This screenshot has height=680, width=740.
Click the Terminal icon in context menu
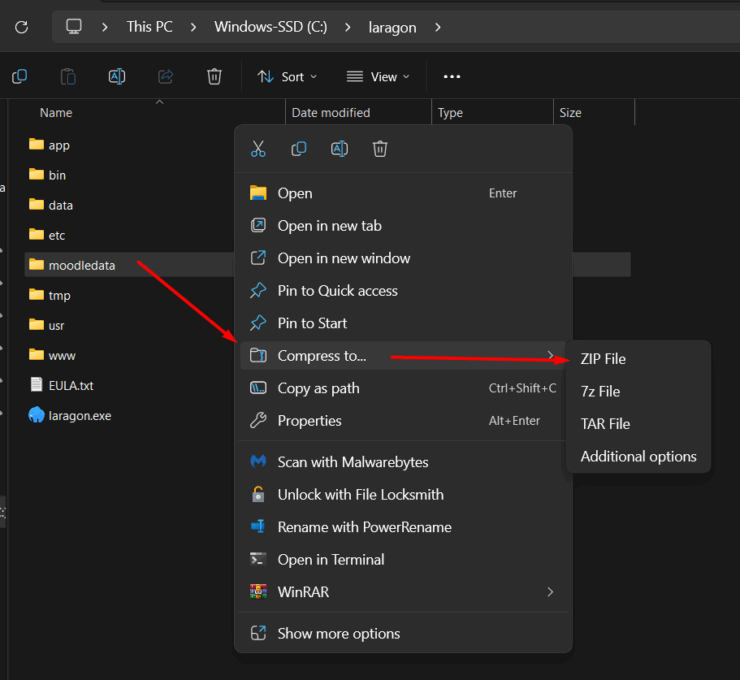(x=258, y=559)
